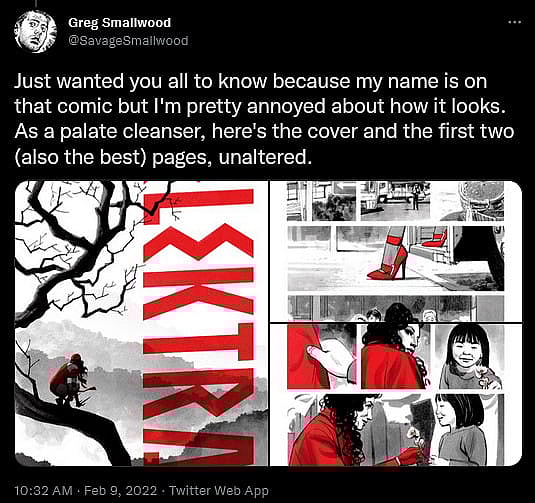Click the tweet text body

point(264,119)
